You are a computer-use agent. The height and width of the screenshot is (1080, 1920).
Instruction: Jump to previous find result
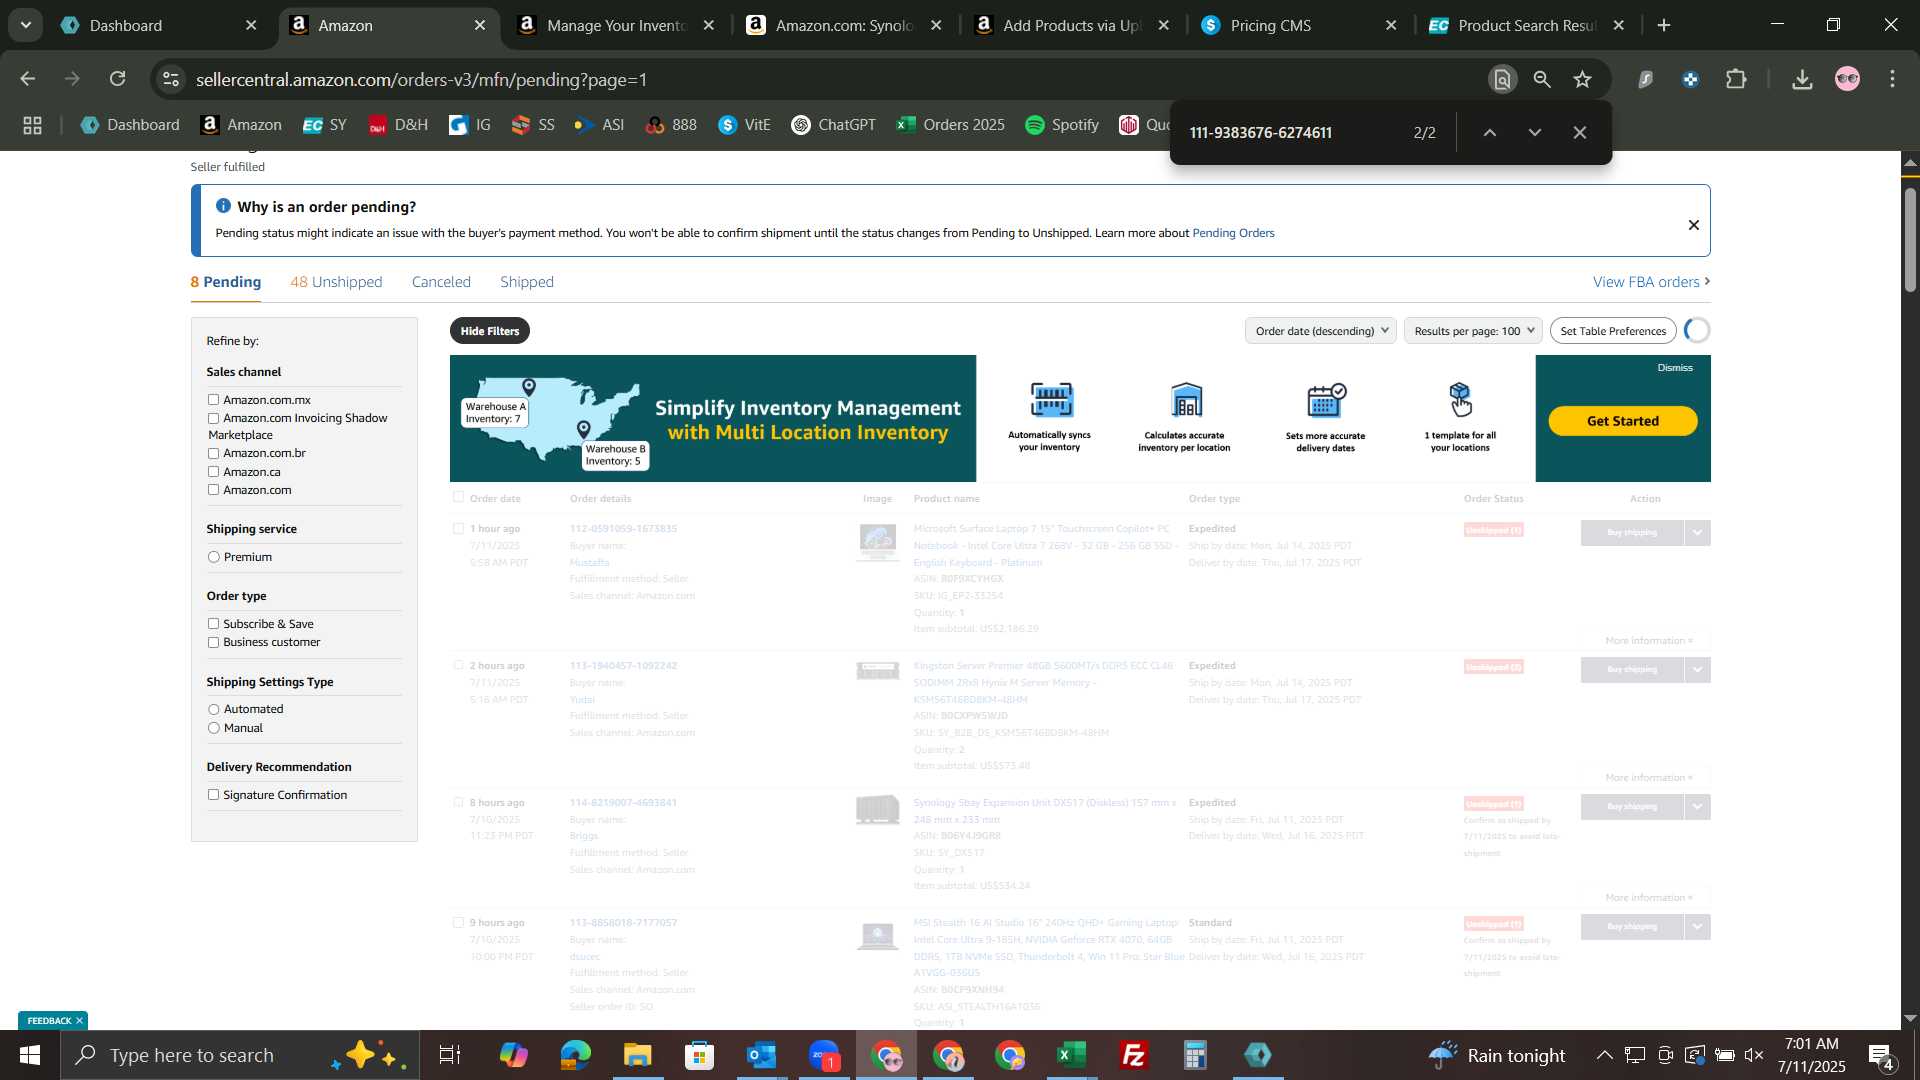coord(1489,132)
